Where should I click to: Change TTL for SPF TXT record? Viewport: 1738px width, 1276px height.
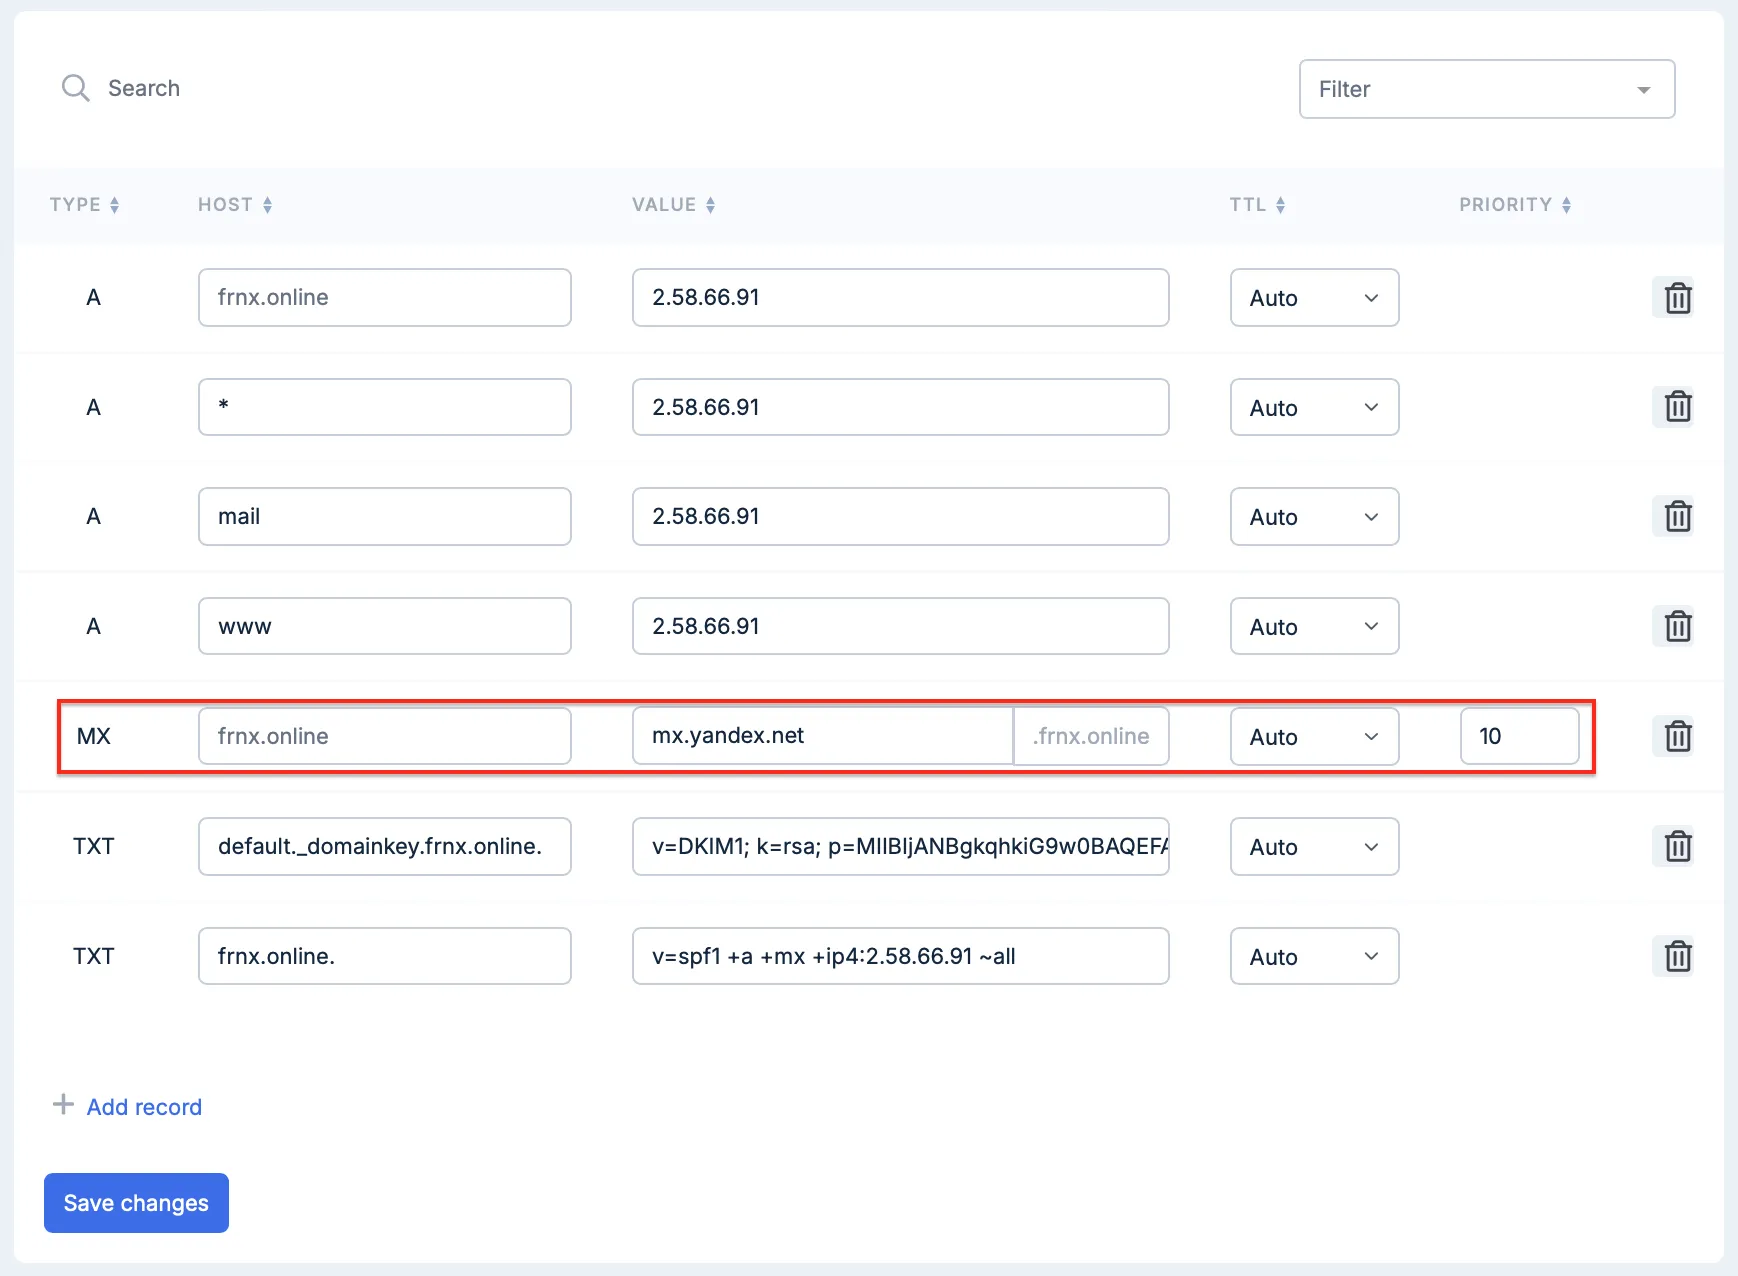tap(1313, 957)
